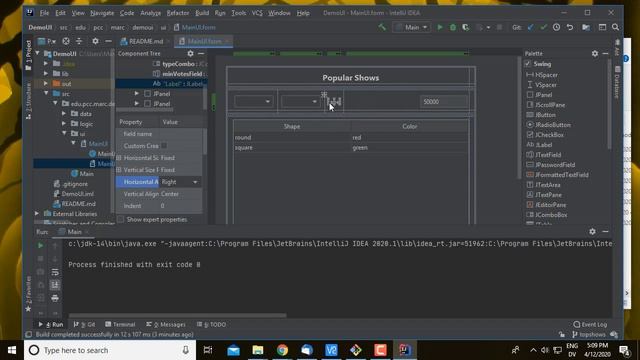Open Palette panel settings gear
640x360 pixels.
(x=595, y=53)
